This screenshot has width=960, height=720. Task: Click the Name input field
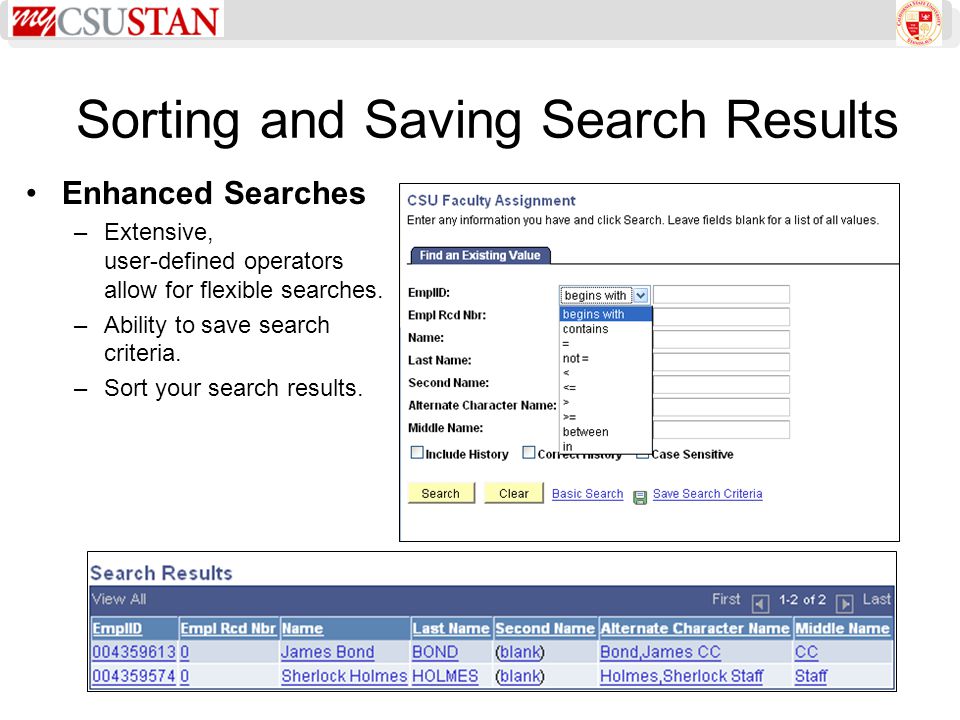721,340
